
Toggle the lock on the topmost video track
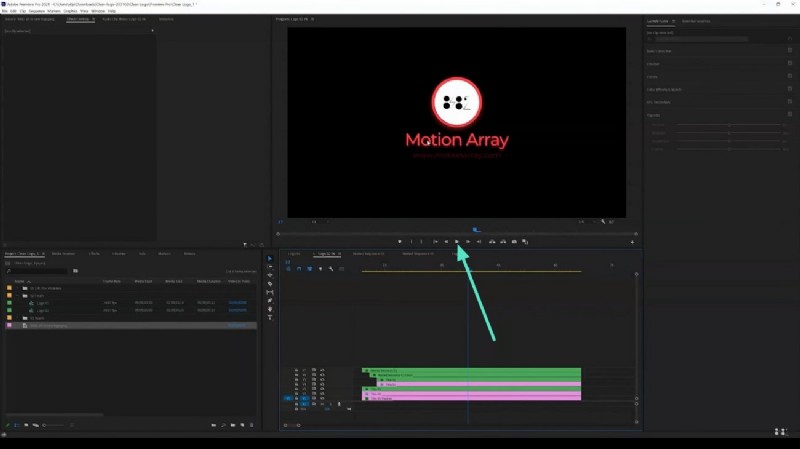(x=296, y=370)
